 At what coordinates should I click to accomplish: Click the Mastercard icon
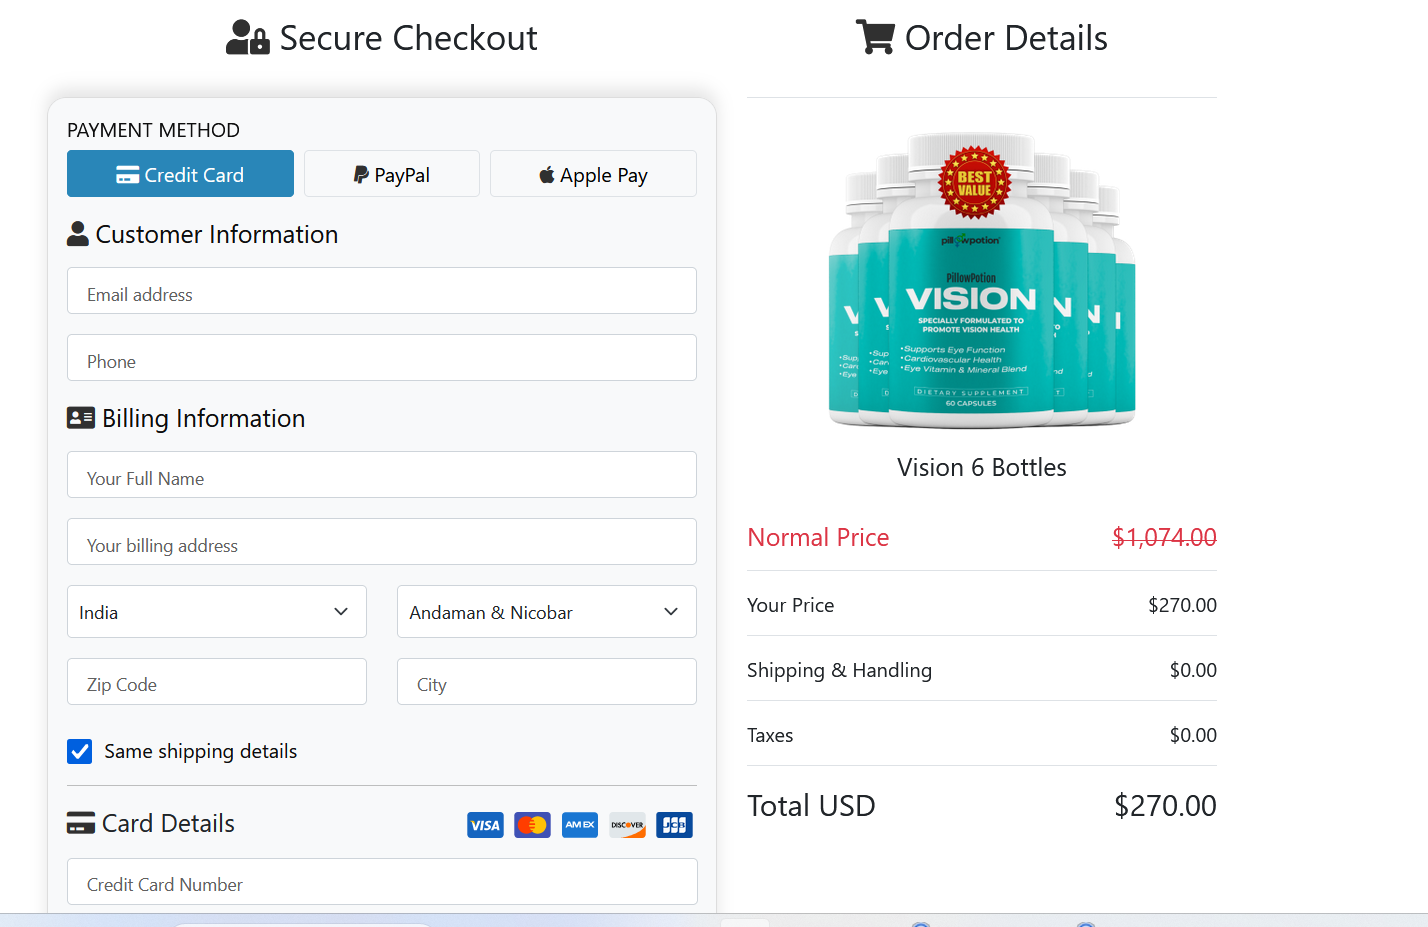point(532,824)
